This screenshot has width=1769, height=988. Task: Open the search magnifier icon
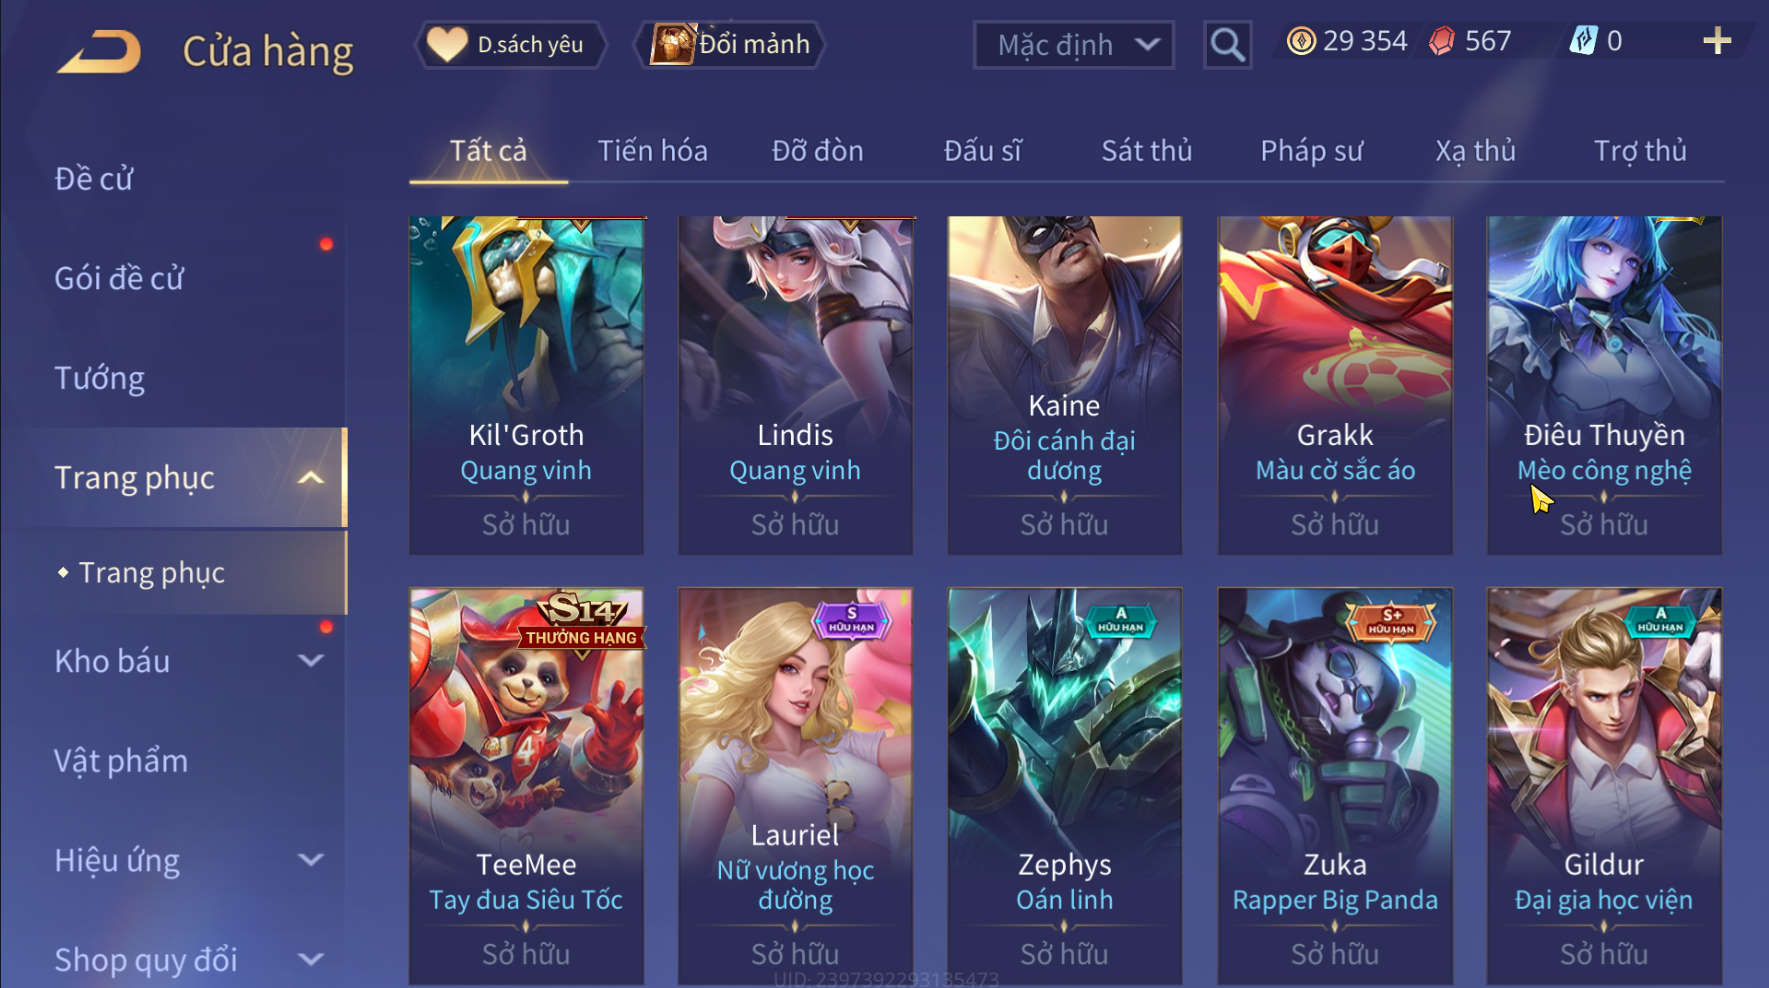click(x=1227, y=45)
